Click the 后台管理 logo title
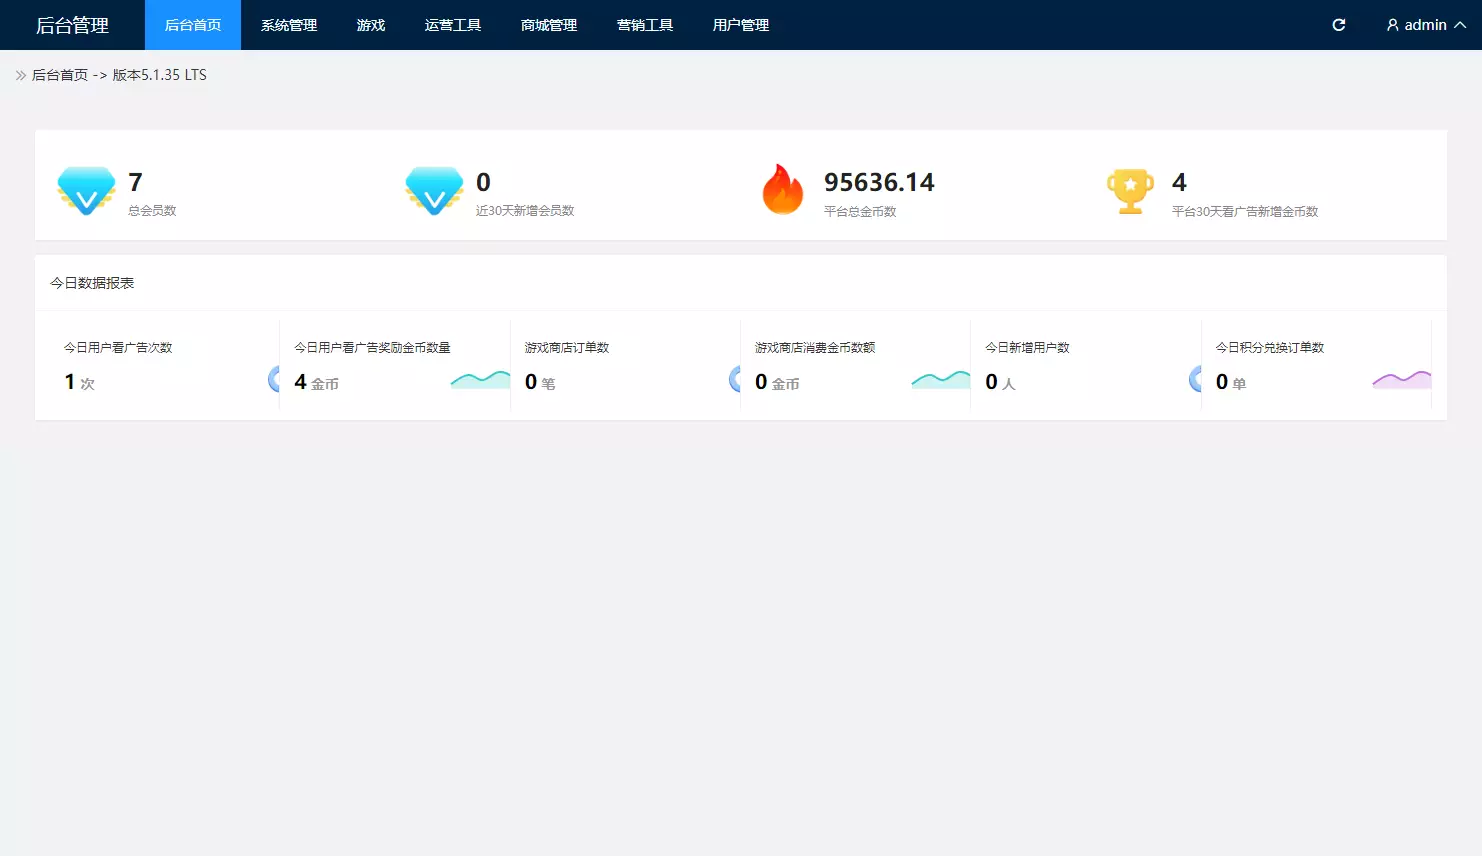The height and width of the screenshot is (856, 1482). 72,25
